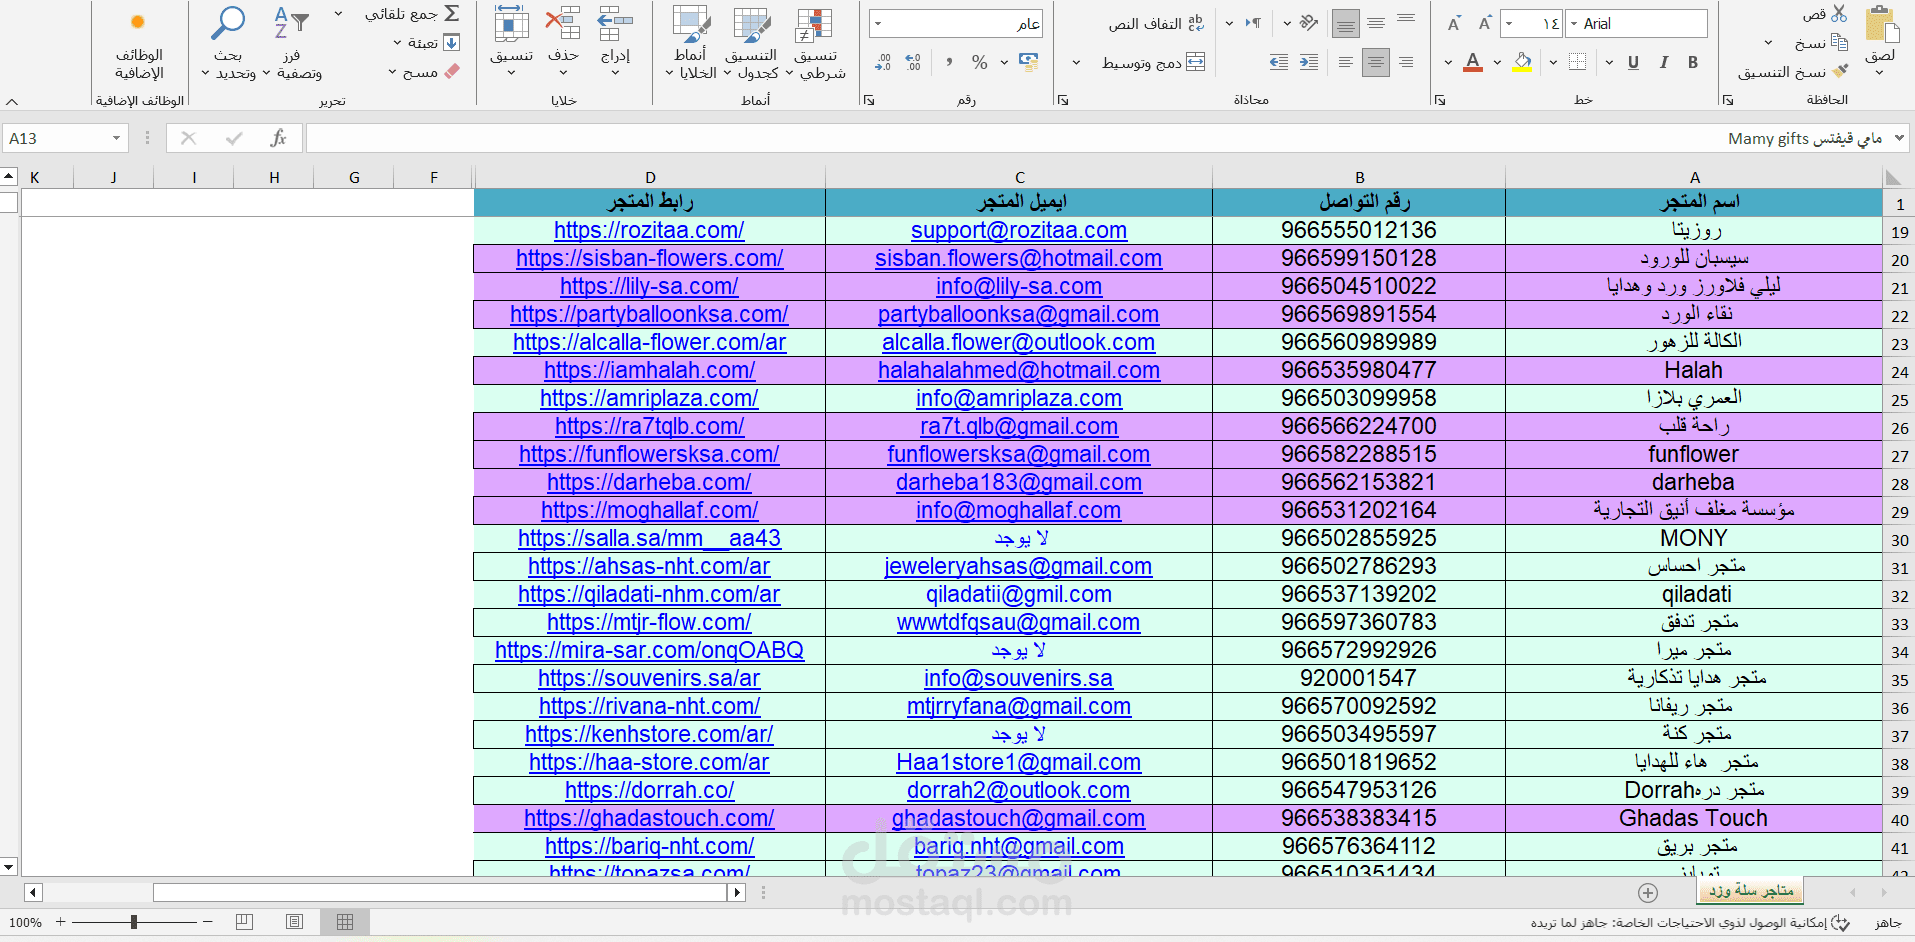Select the متاجر سلة ورد sheet tab
This screenshot has width=1915, height=942.
tap(1751, 890)
